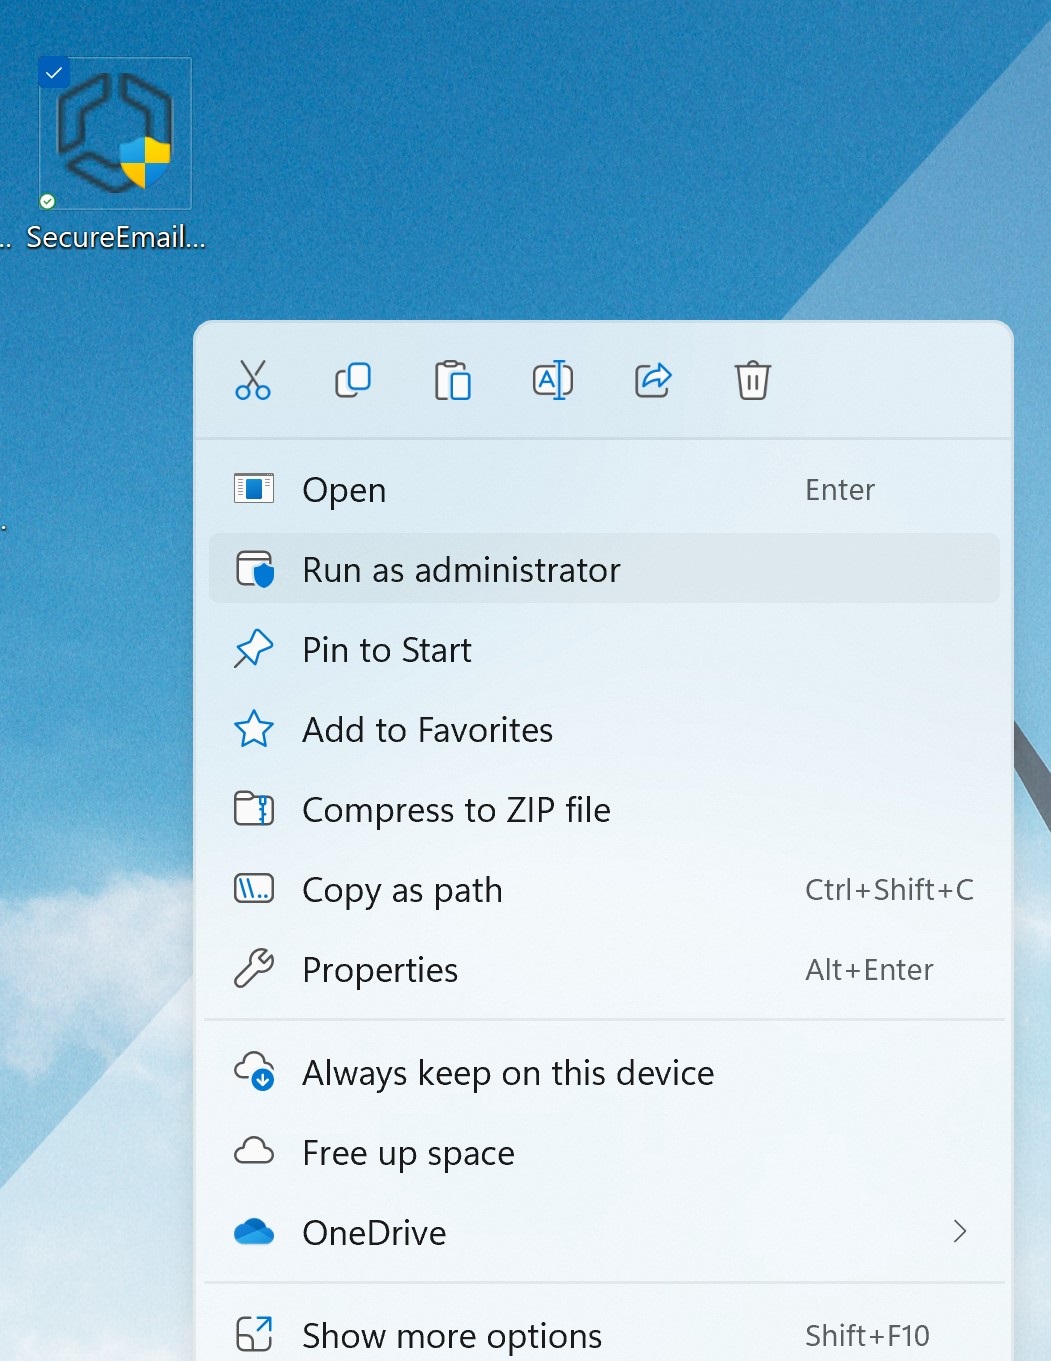The image size is (1051, 1361).
Task: Select the SecureEmail desktop shortcut icon
Action: 115,133
